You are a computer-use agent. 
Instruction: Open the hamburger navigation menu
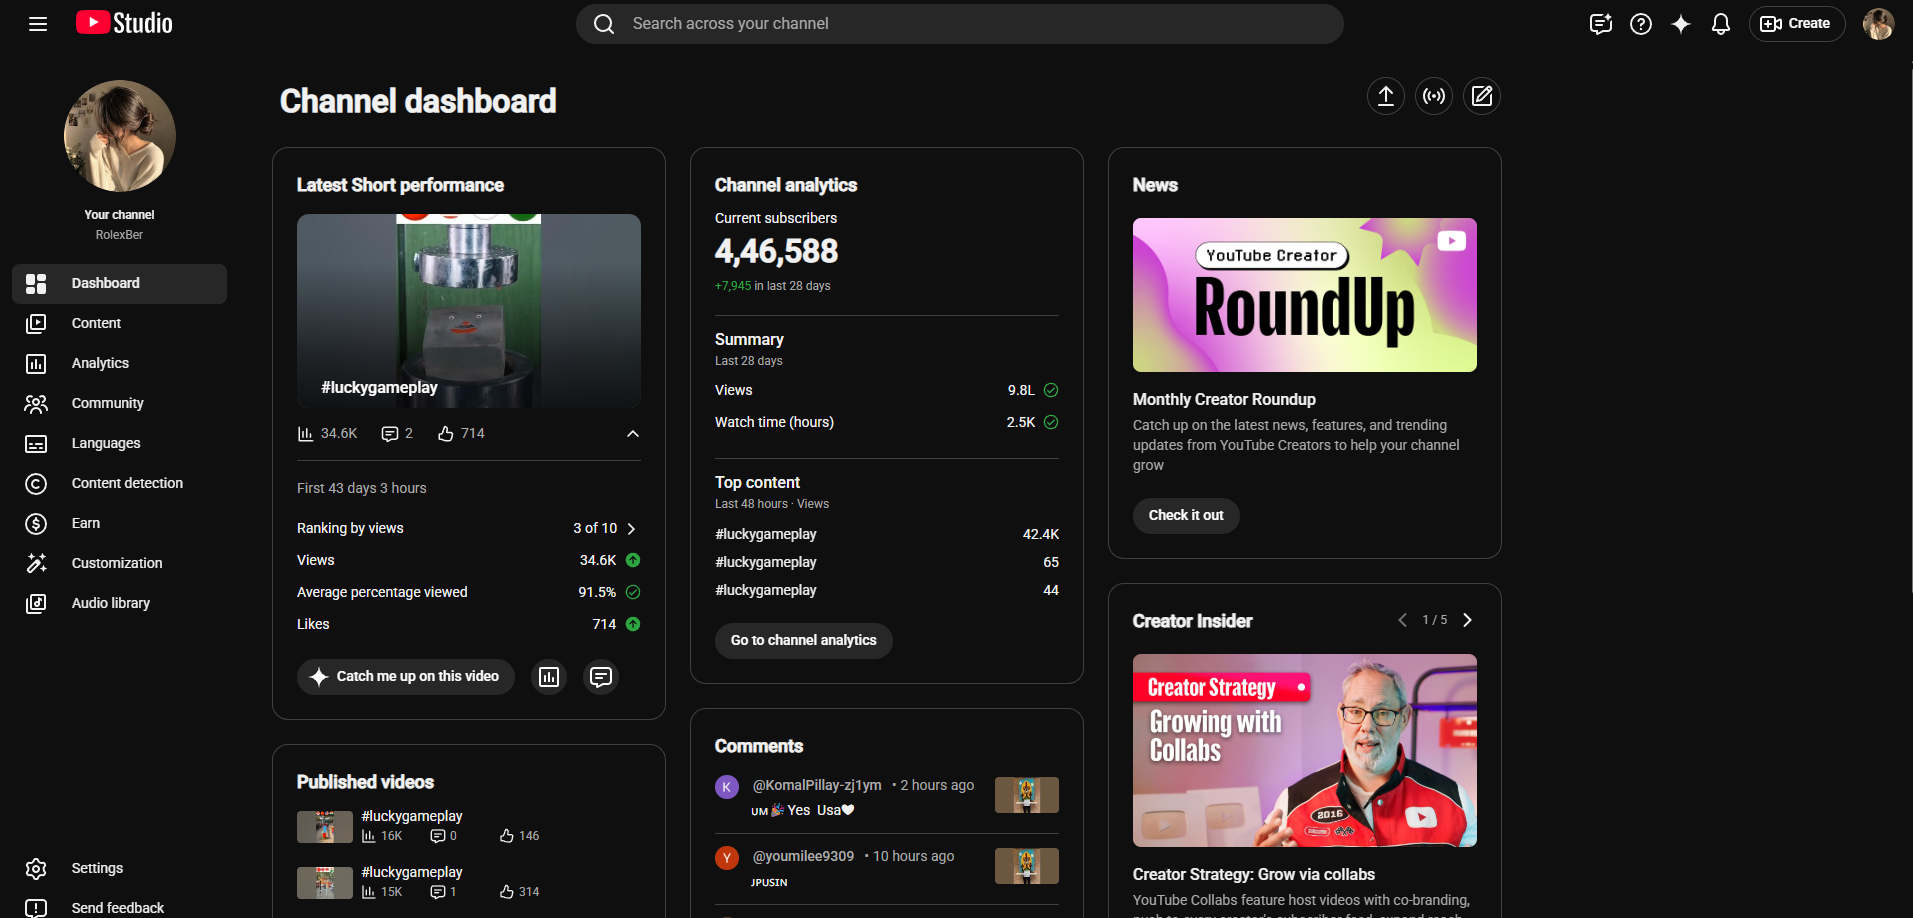[38, 24]
